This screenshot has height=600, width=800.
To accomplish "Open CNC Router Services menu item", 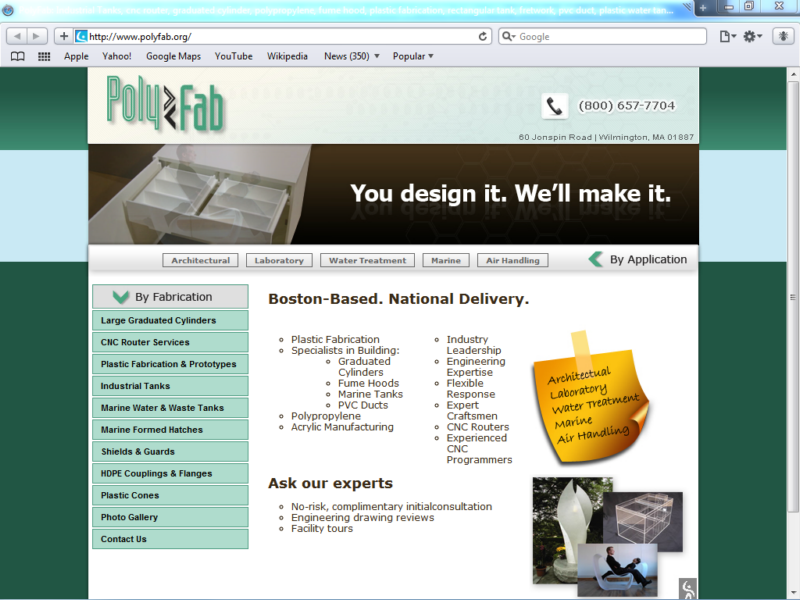I will [x=170, y=342].
